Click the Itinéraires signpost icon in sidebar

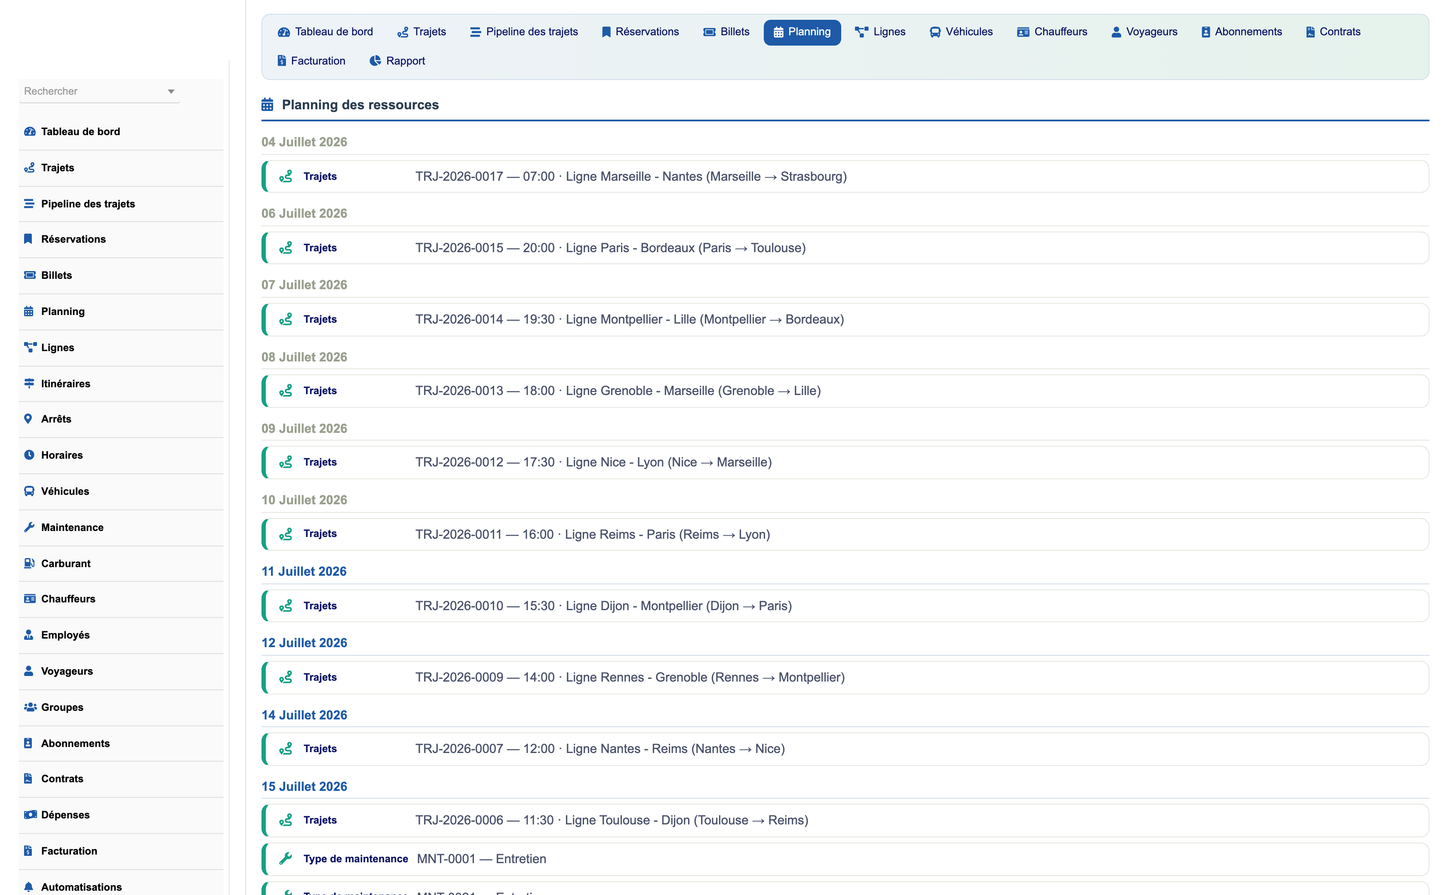coord(29,384)
